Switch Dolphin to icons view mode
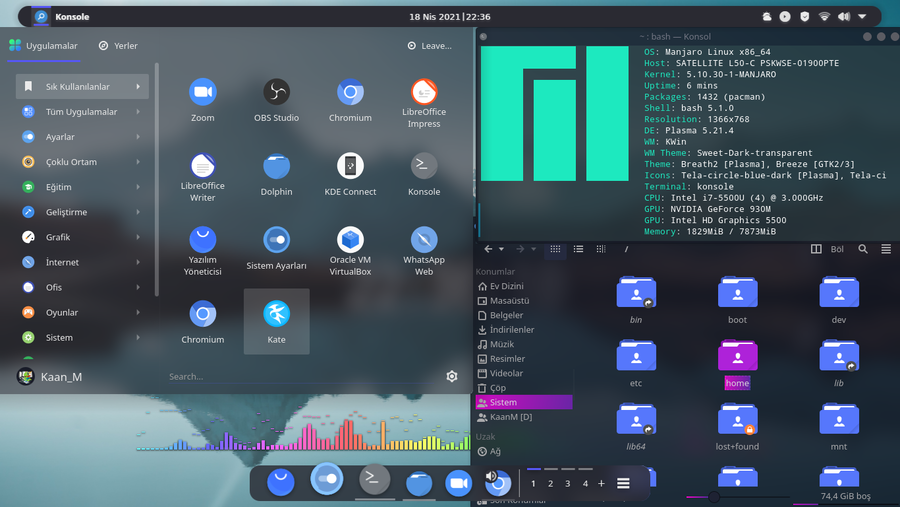The image size is (900, 507). coord(555,249)
